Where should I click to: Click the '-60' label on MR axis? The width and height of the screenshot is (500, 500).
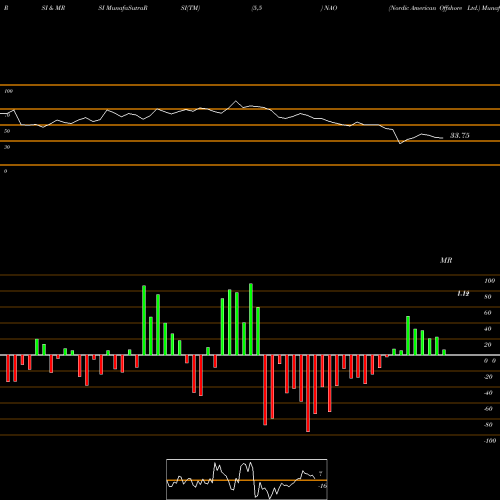(x=488, y=409)
